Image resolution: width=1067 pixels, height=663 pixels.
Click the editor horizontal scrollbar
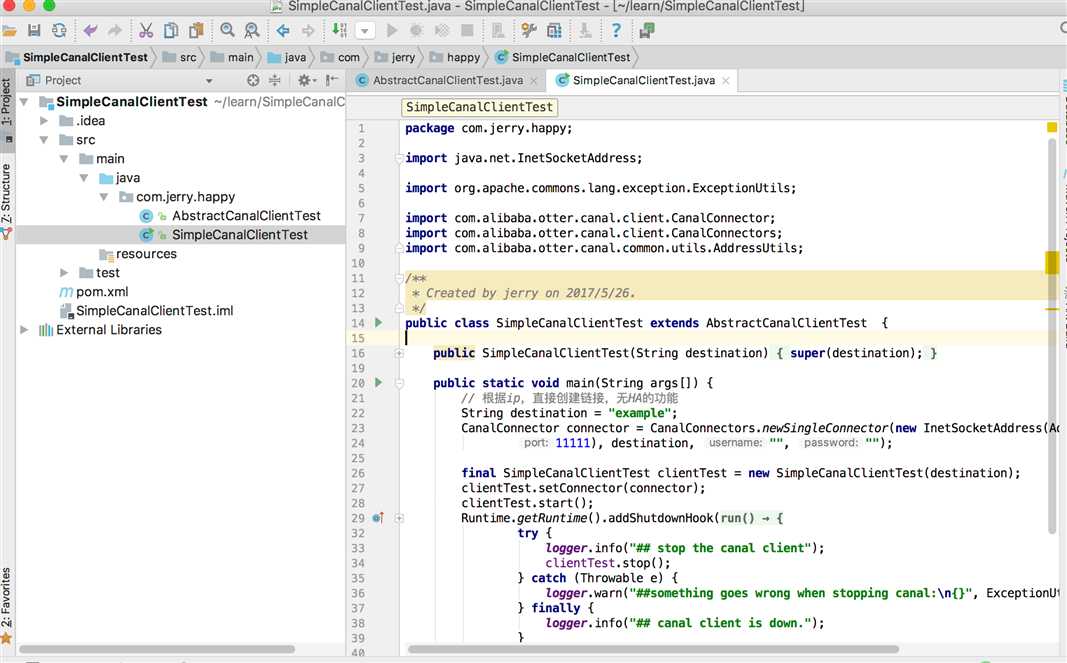point(653,649)
